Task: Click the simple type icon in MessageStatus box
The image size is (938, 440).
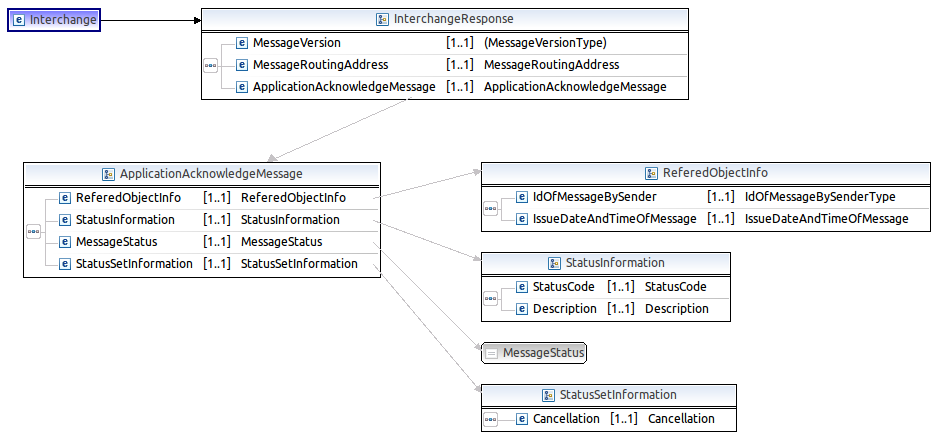Action: pos(492,353)
